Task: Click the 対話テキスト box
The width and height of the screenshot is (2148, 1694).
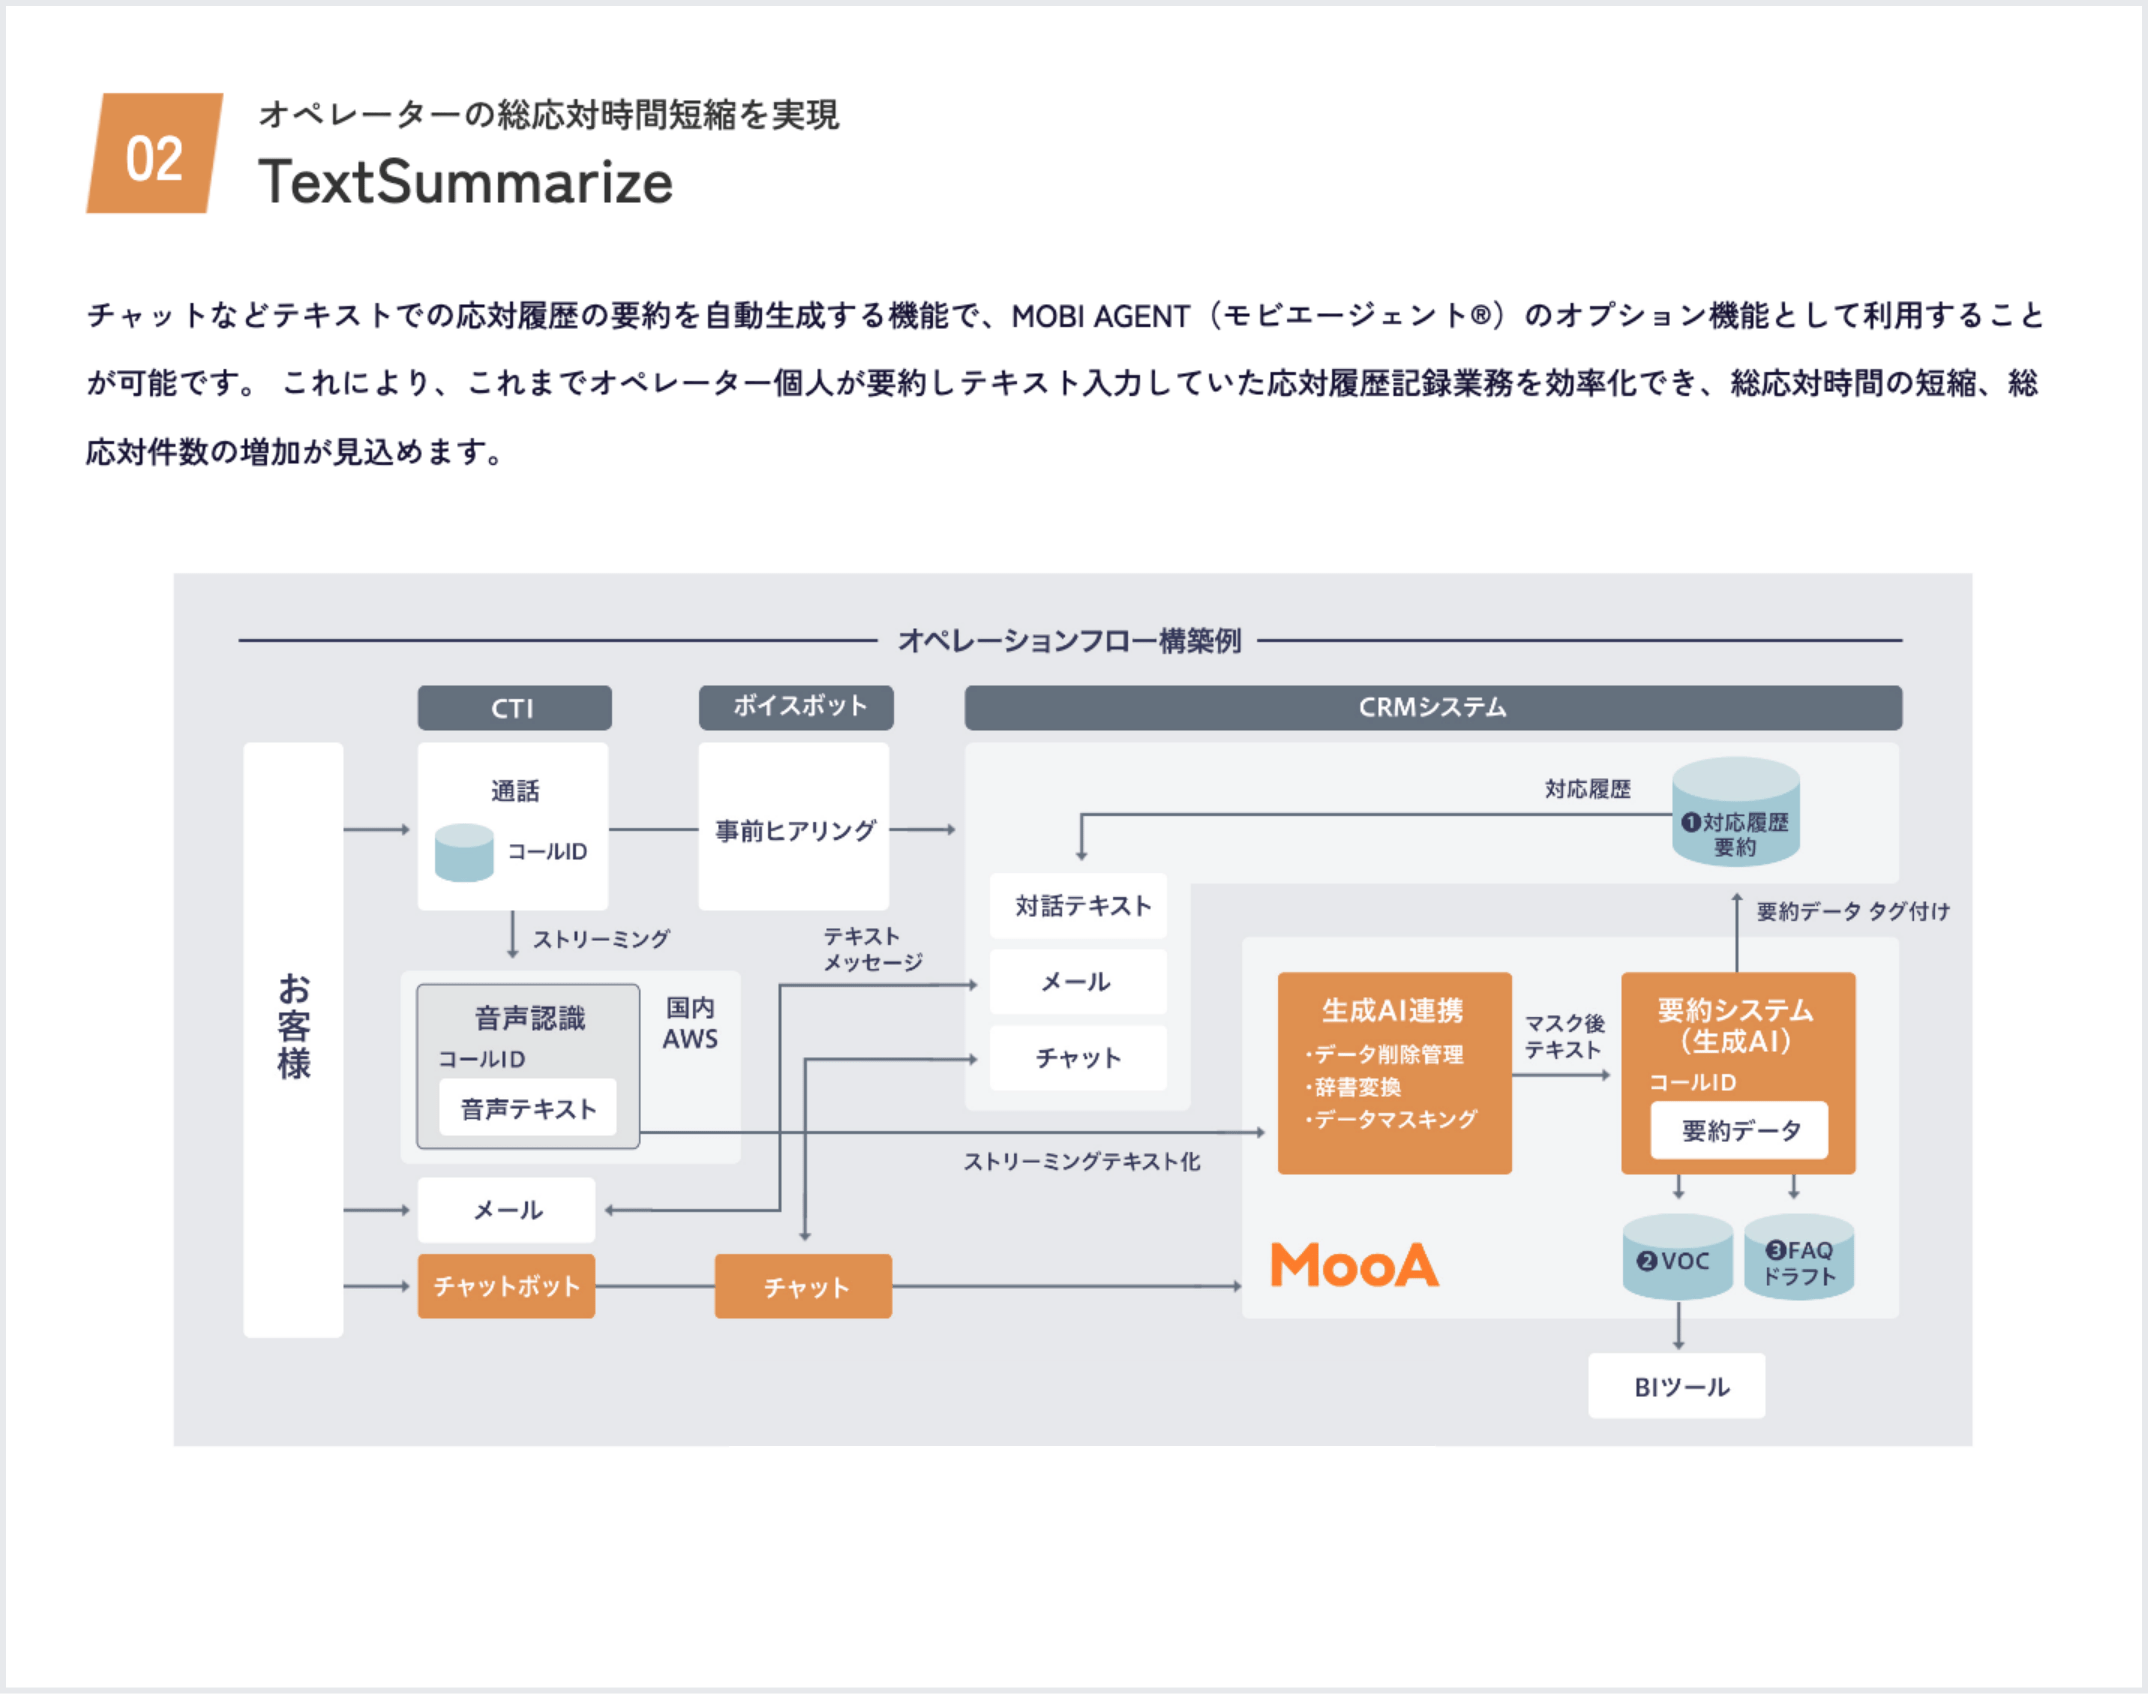Action: click(x=1078, y=906)
